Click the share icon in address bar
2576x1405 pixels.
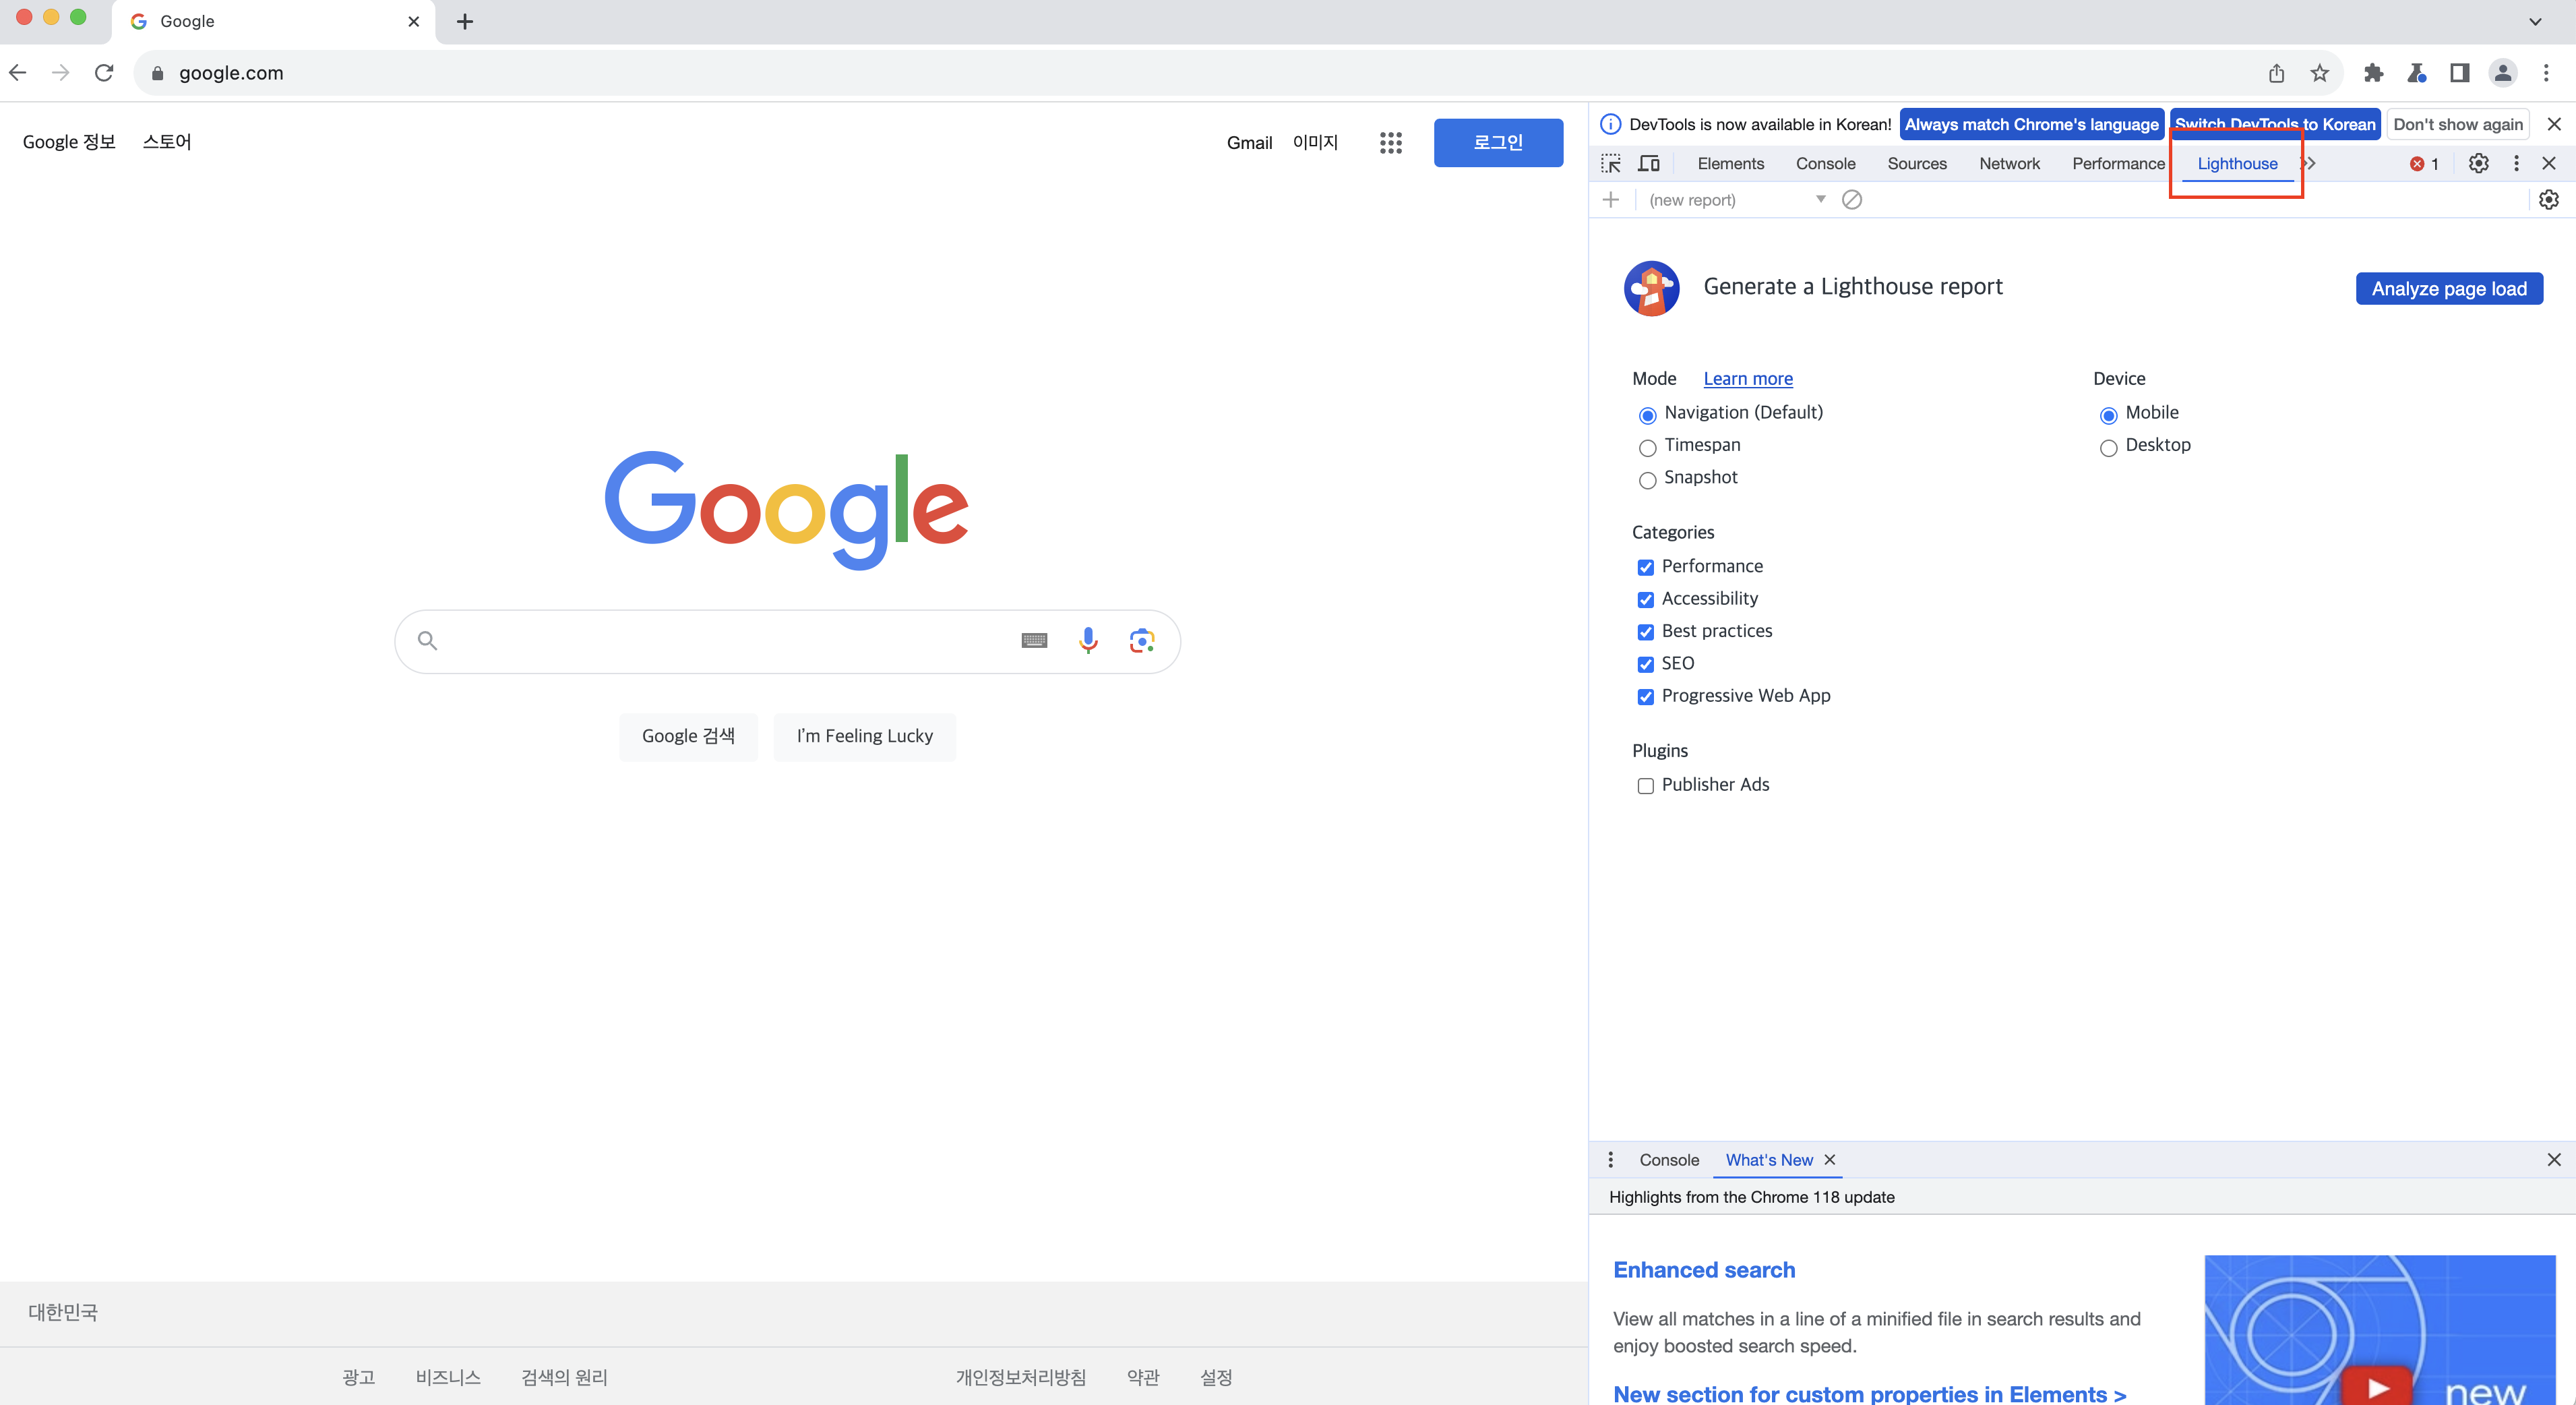point(2276,73)
